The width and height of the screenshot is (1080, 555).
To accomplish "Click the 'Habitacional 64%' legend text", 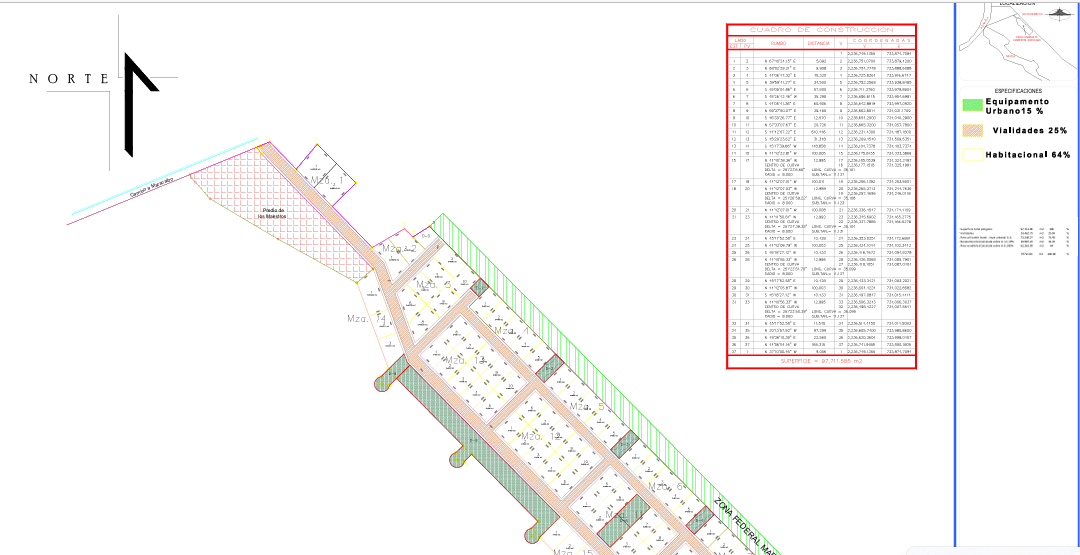I will pyautogui.click(x=1028, y=155).
